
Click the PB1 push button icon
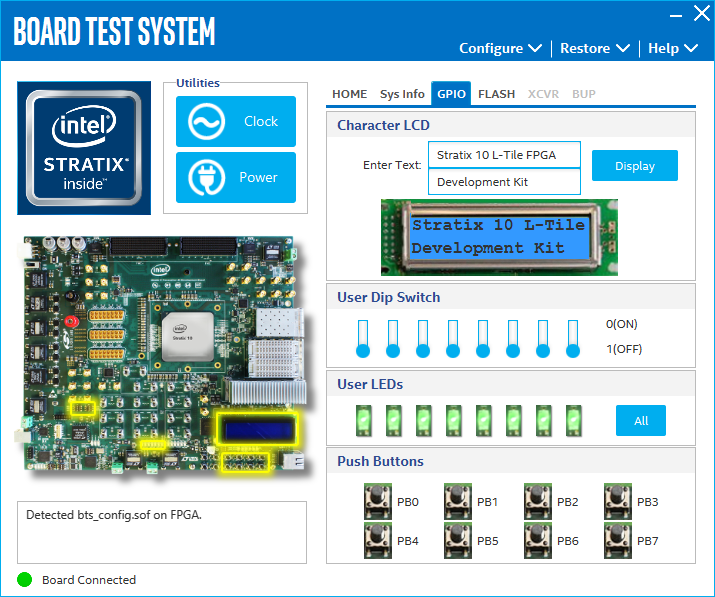[458, 502]
